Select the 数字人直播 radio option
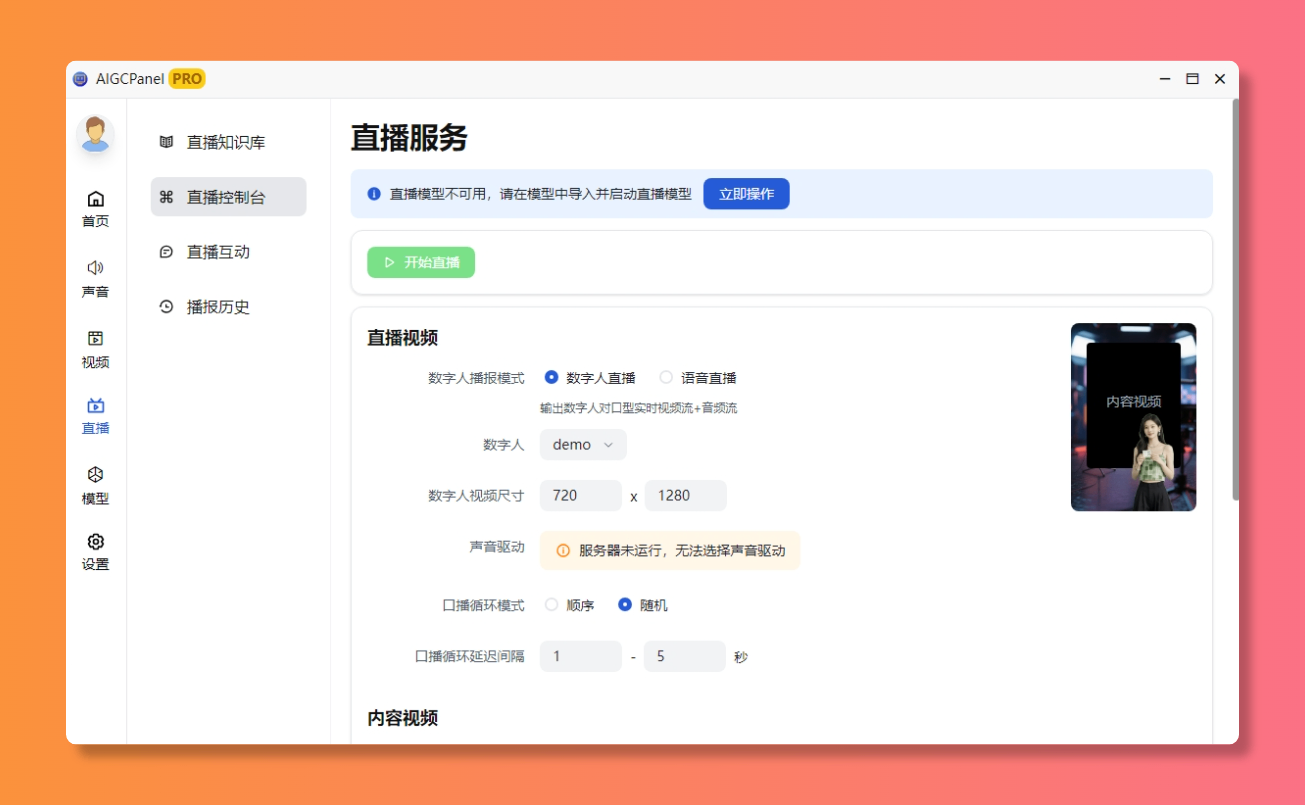 click(x=551, y=378)
